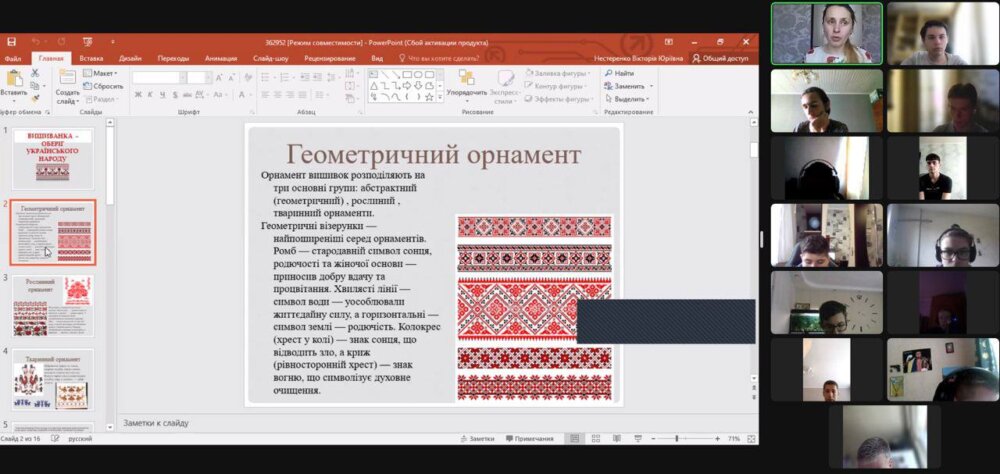Click the Copy icon

click(34, 85)
